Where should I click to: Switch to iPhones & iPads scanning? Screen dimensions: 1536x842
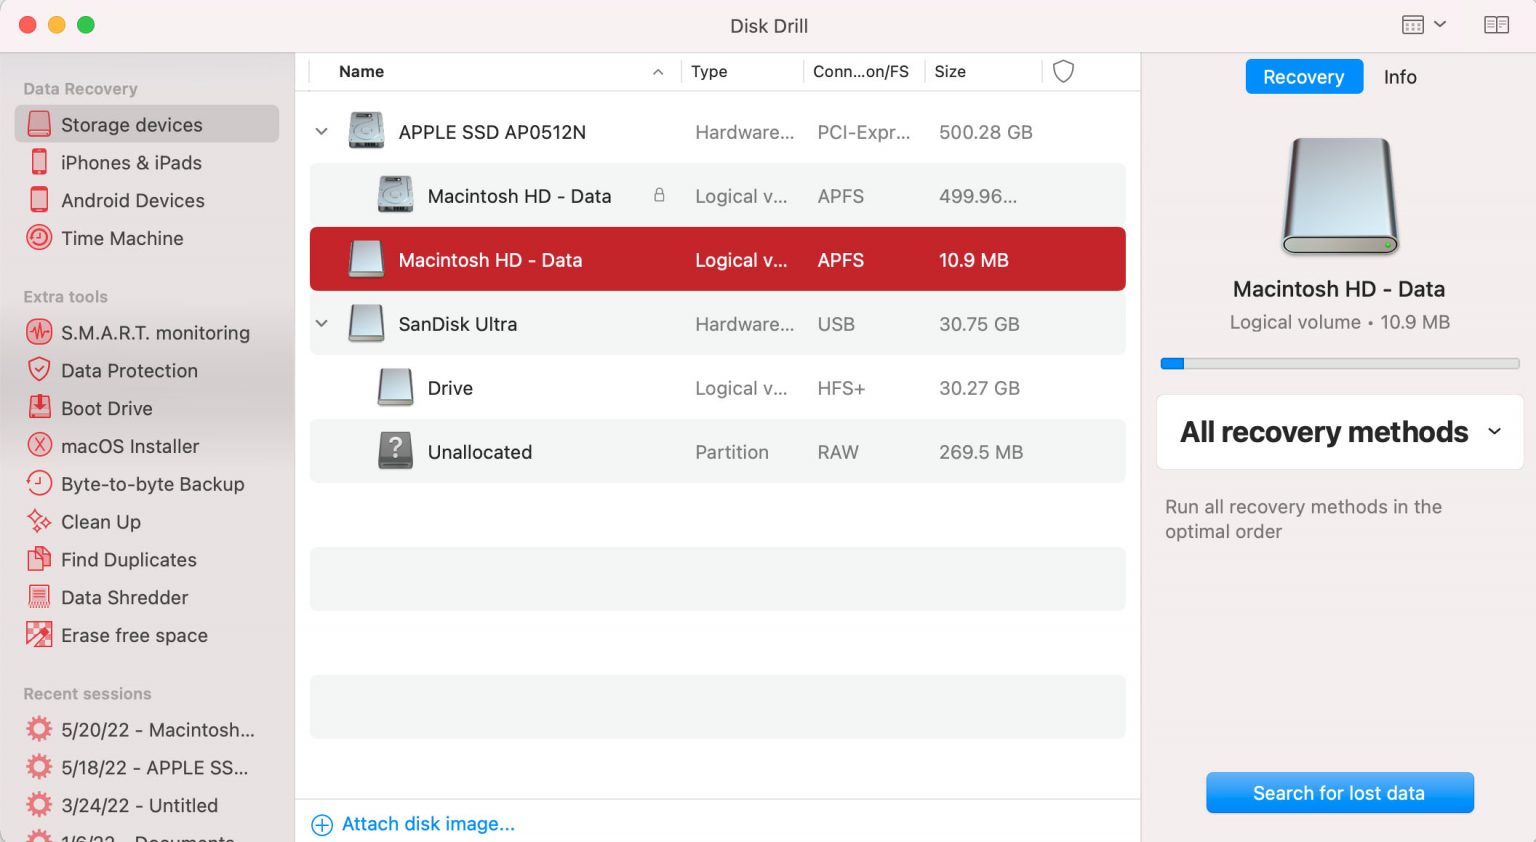click(131, 162)
